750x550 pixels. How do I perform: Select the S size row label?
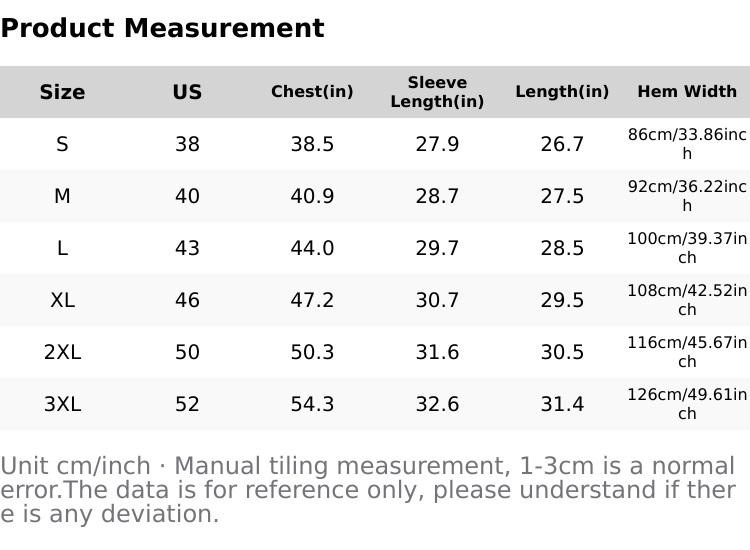point(62,144)
